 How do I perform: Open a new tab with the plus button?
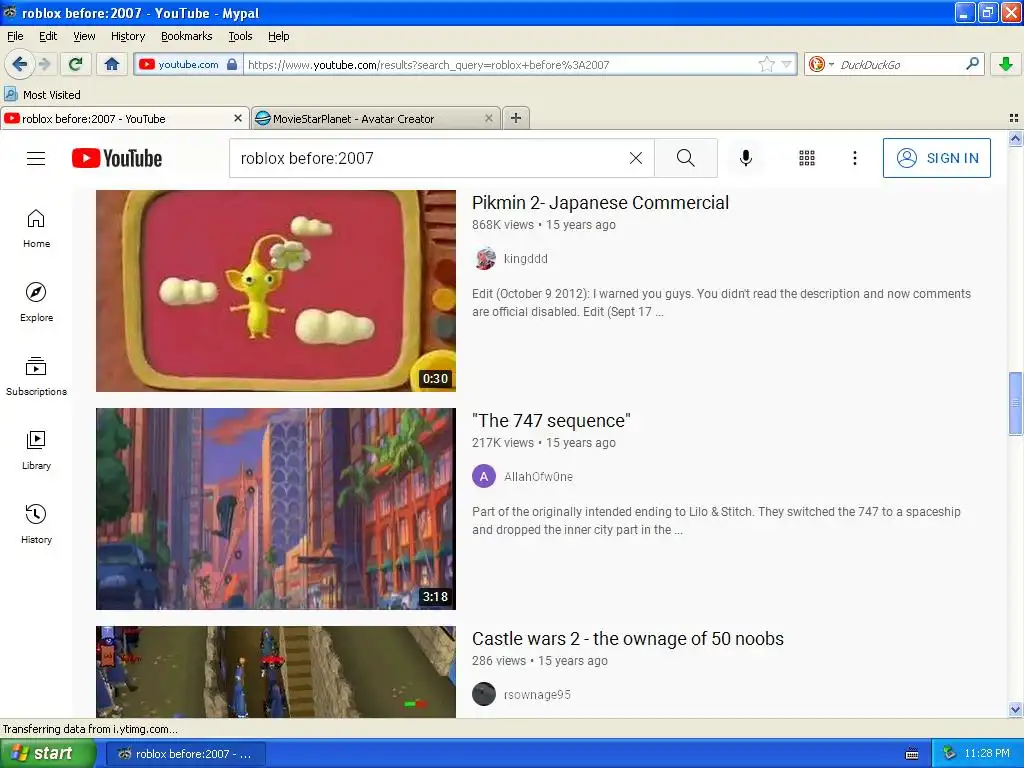[516, 118]
